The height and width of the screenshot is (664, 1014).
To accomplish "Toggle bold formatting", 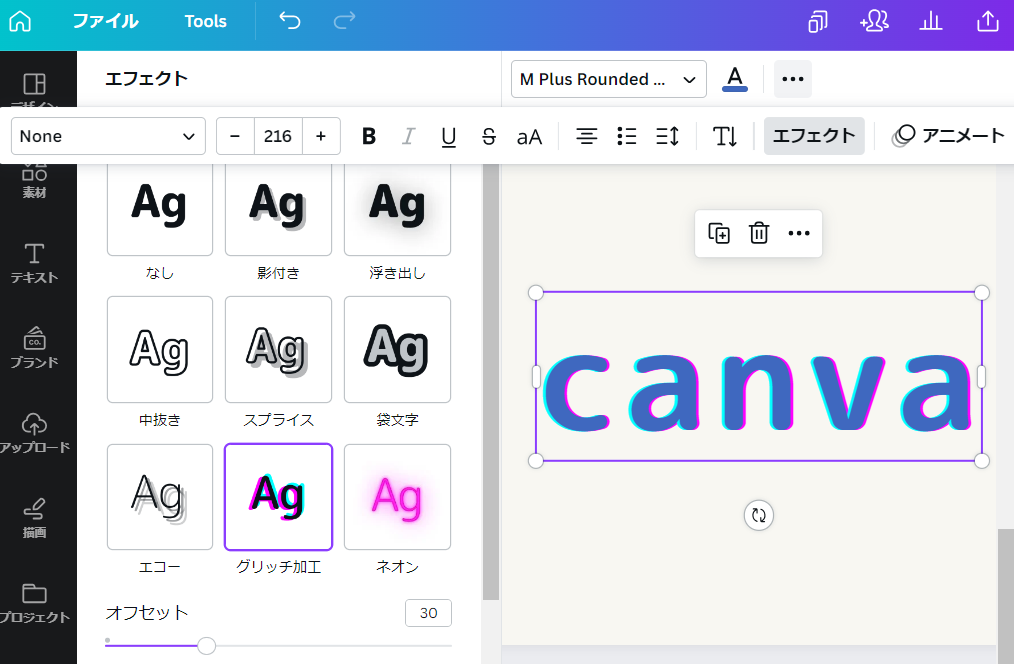I will pos(369,136).
